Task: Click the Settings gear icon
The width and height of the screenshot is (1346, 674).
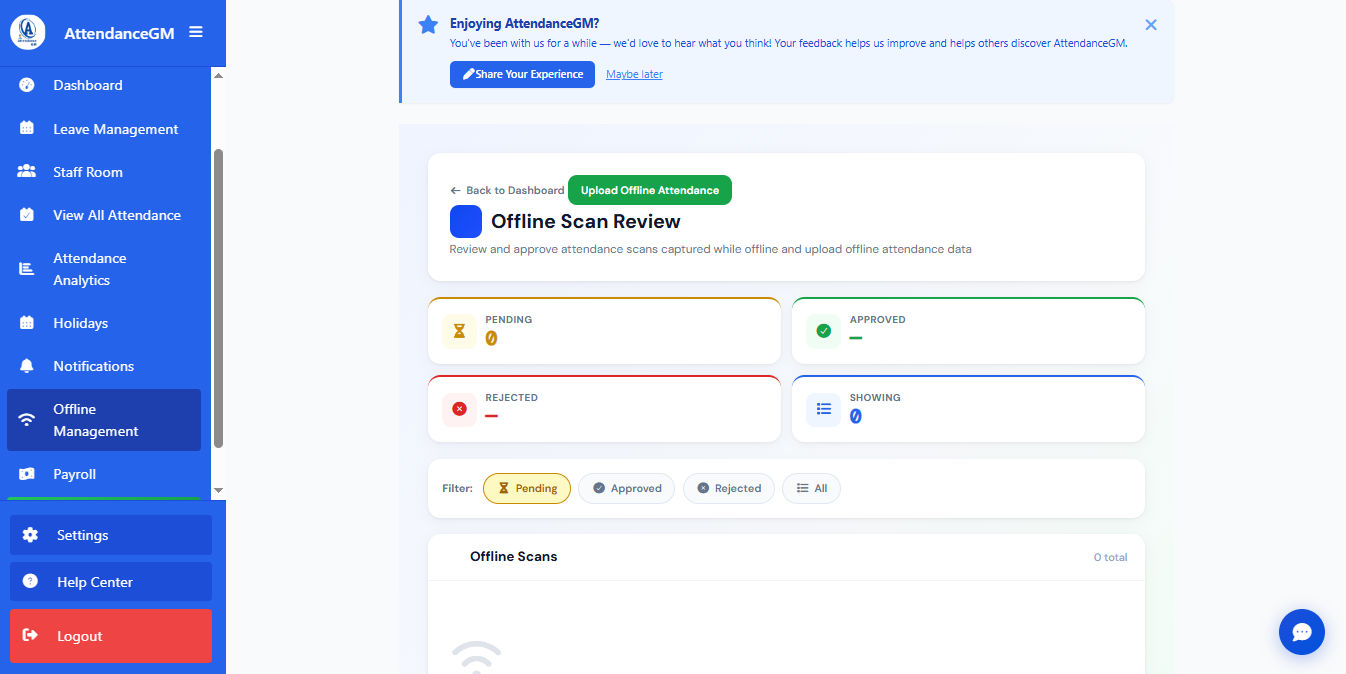Action: pyautogui.click(x=30, y=535)
